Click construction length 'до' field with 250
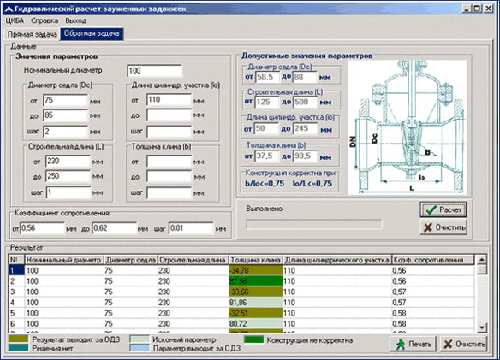Screen dimensions: 500x360 68,176
